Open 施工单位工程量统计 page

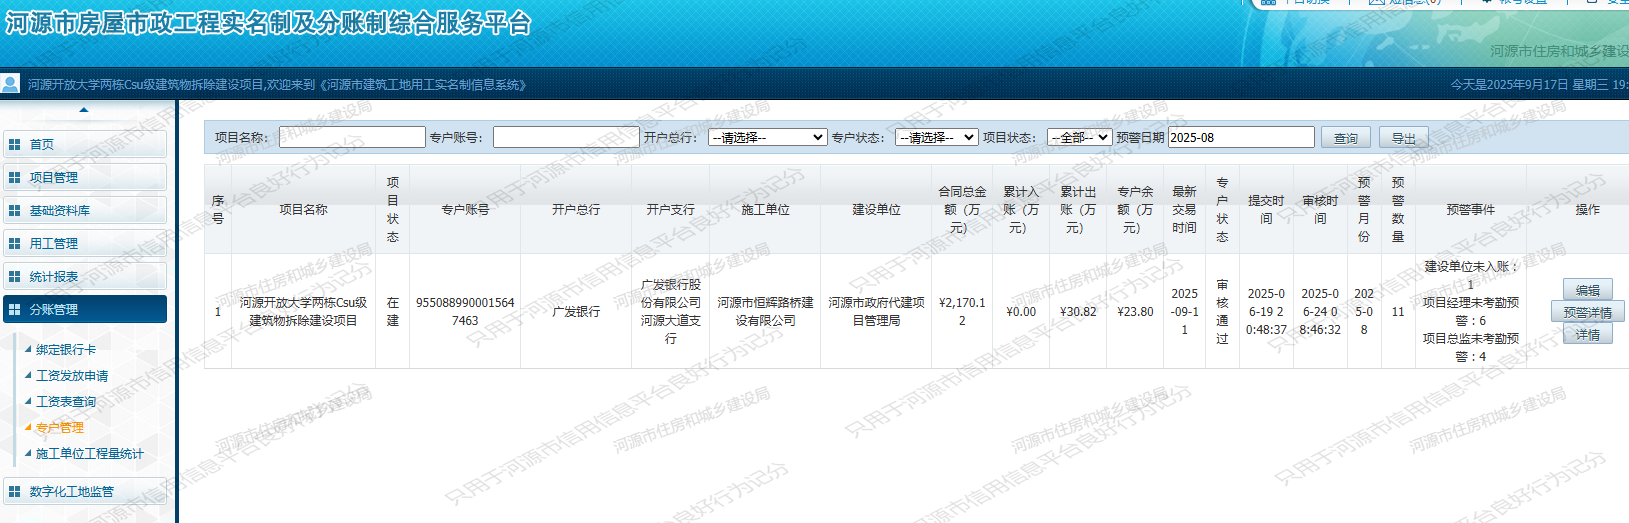tap(90, 454)
